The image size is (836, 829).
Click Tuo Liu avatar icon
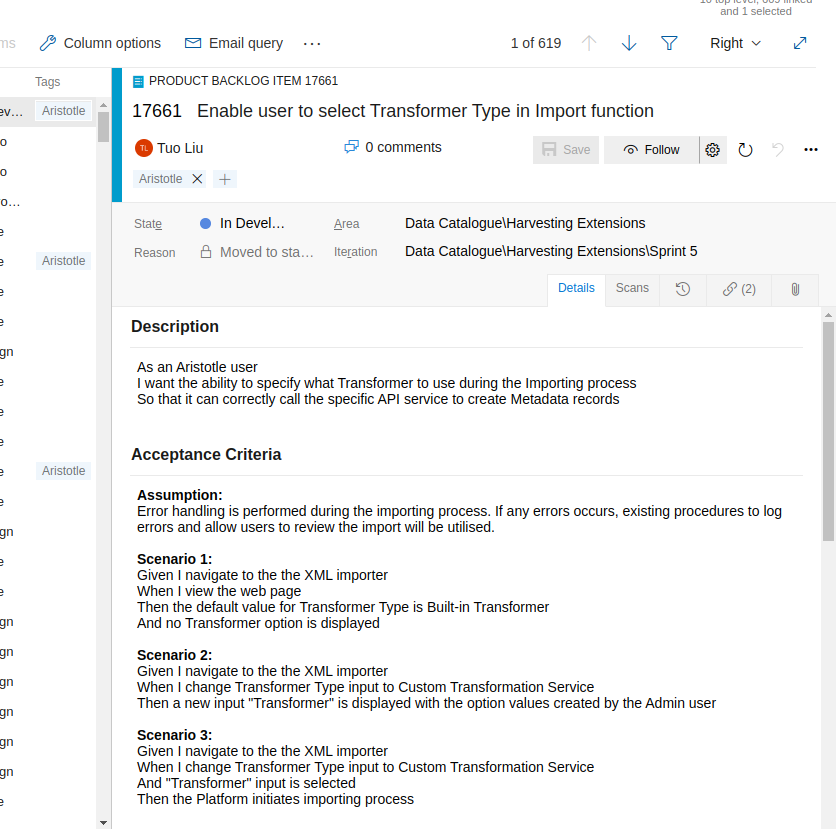(144, 148)
